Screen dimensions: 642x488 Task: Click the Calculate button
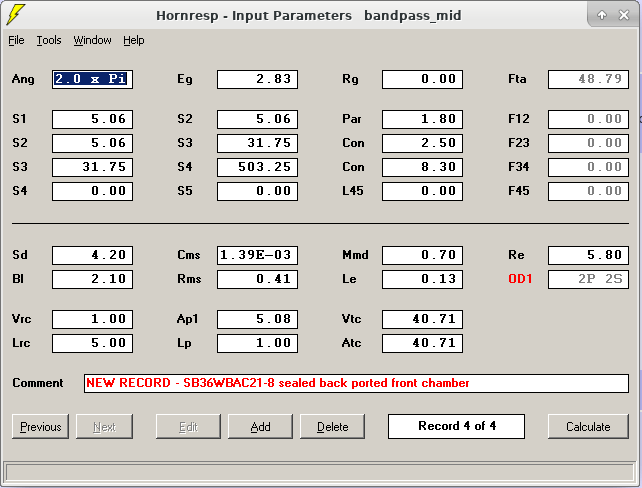coord(588,427)
